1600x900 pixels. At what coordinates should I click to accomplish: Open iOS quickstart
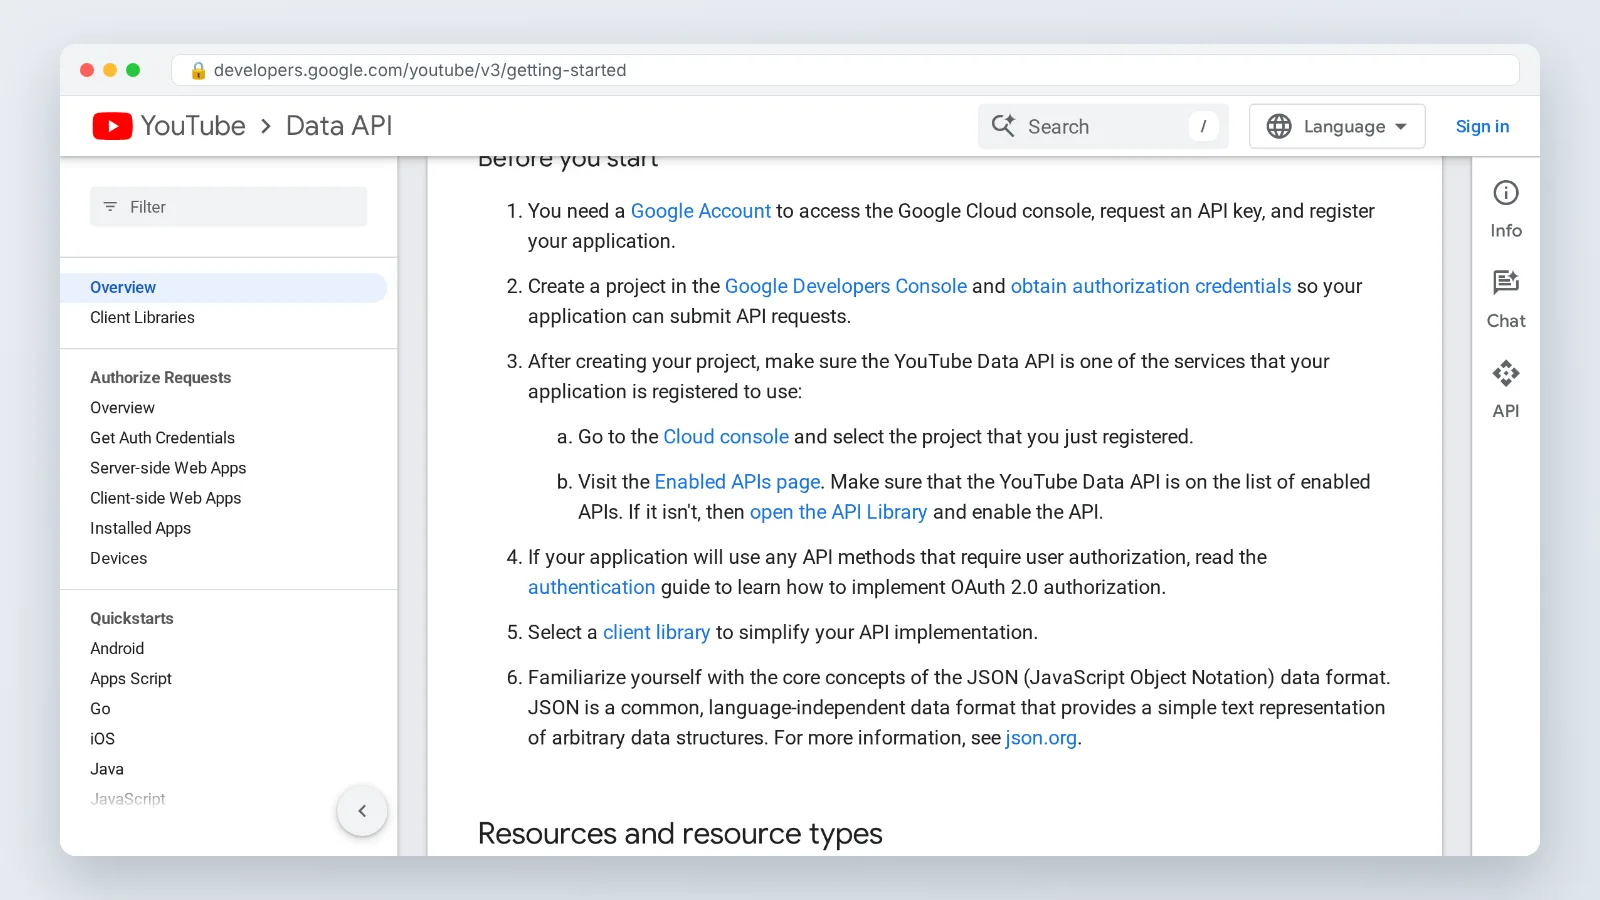pyautogui.click(x=102, y=738)
